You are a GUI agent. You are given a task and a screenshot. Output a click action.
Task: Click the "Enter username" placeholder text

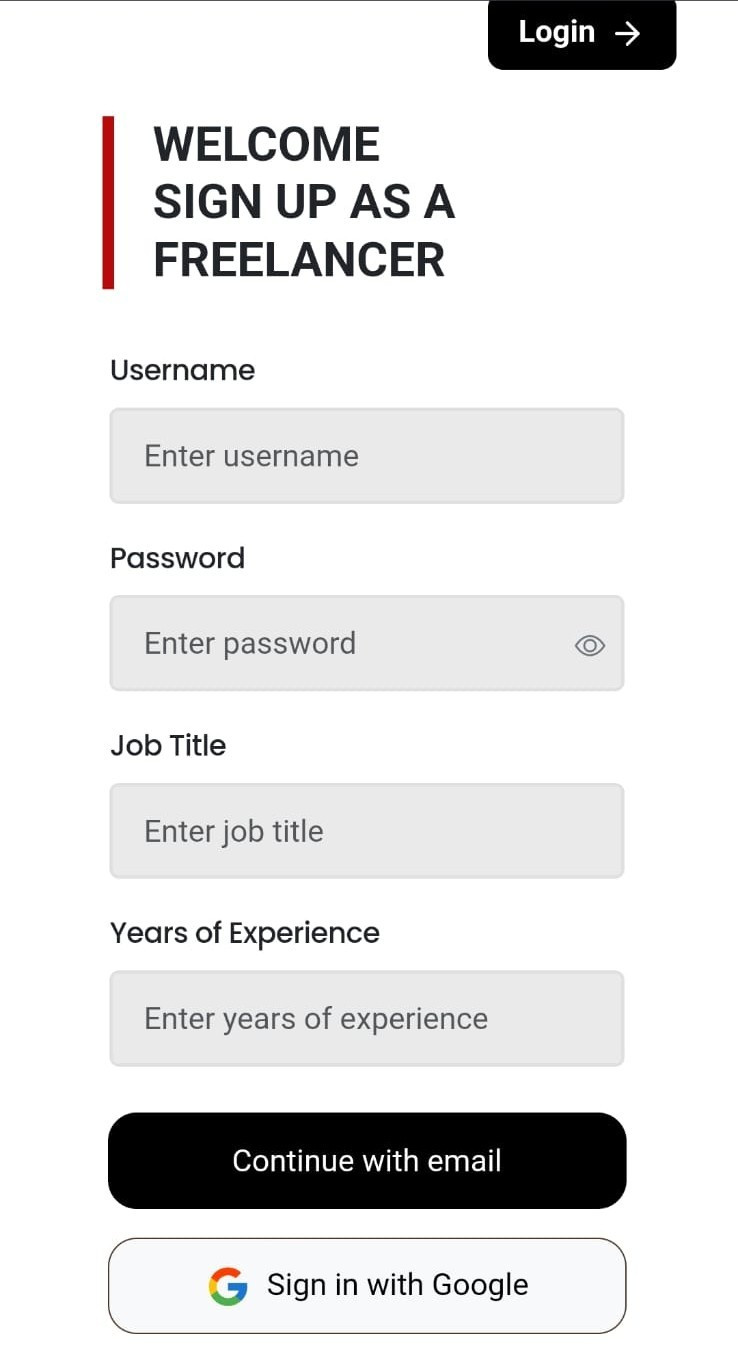coord(251,456)
